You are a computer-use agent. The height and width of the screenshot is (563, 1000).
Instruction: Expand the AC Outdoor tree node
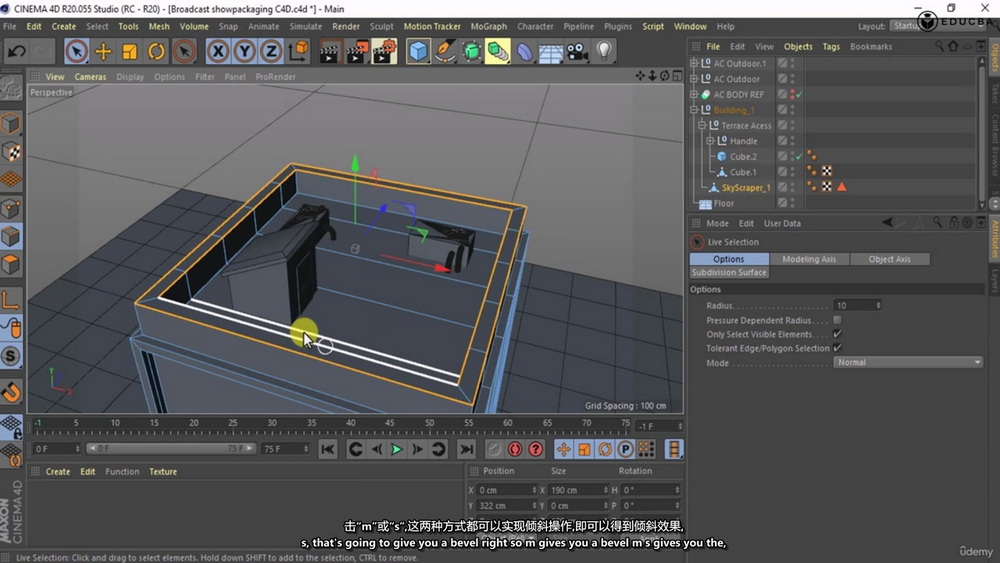694,78
